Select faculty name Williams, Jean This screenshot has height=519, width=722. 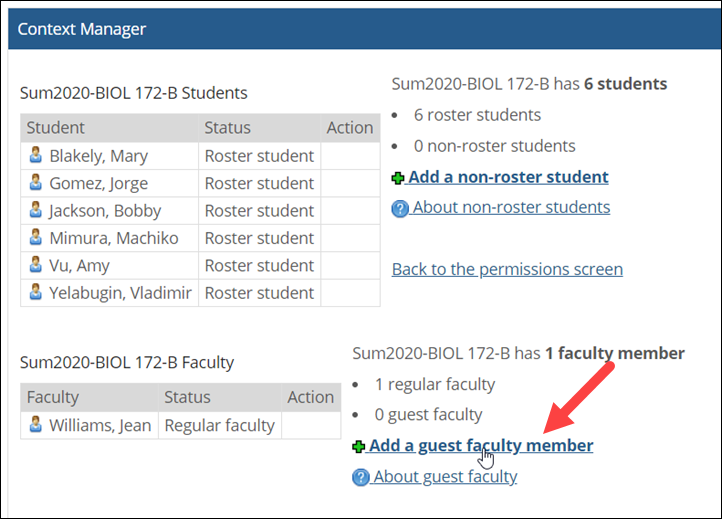coord(100,425)
